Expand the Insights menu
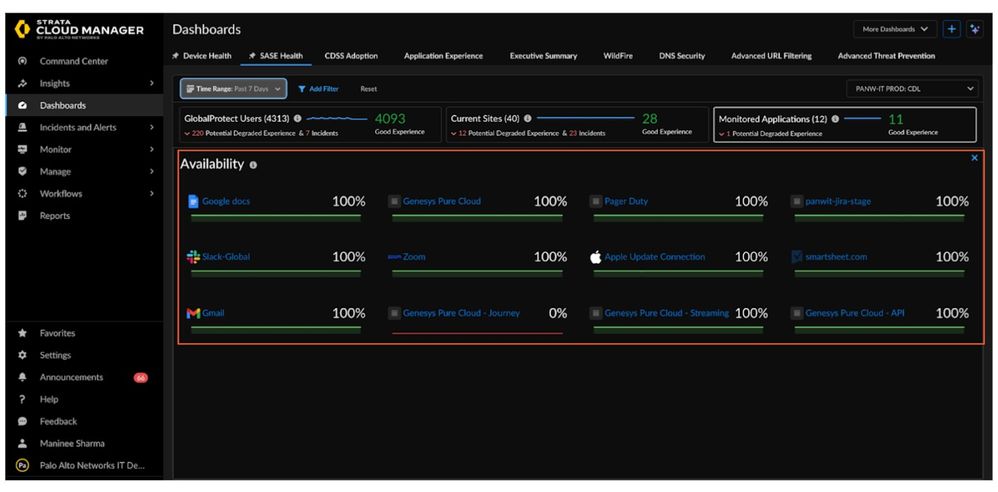Viewport: 998px width, 492px height. click(151, 83)
